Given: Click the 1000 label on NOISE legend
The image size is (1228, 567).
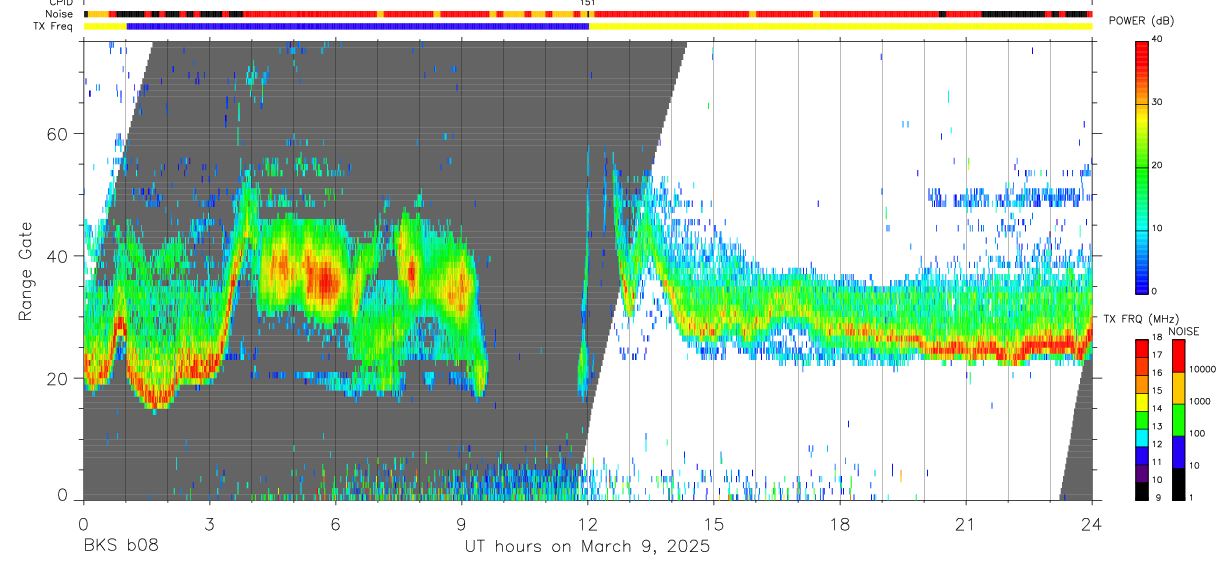Looking at the screenshot, I should [1199, 402].
